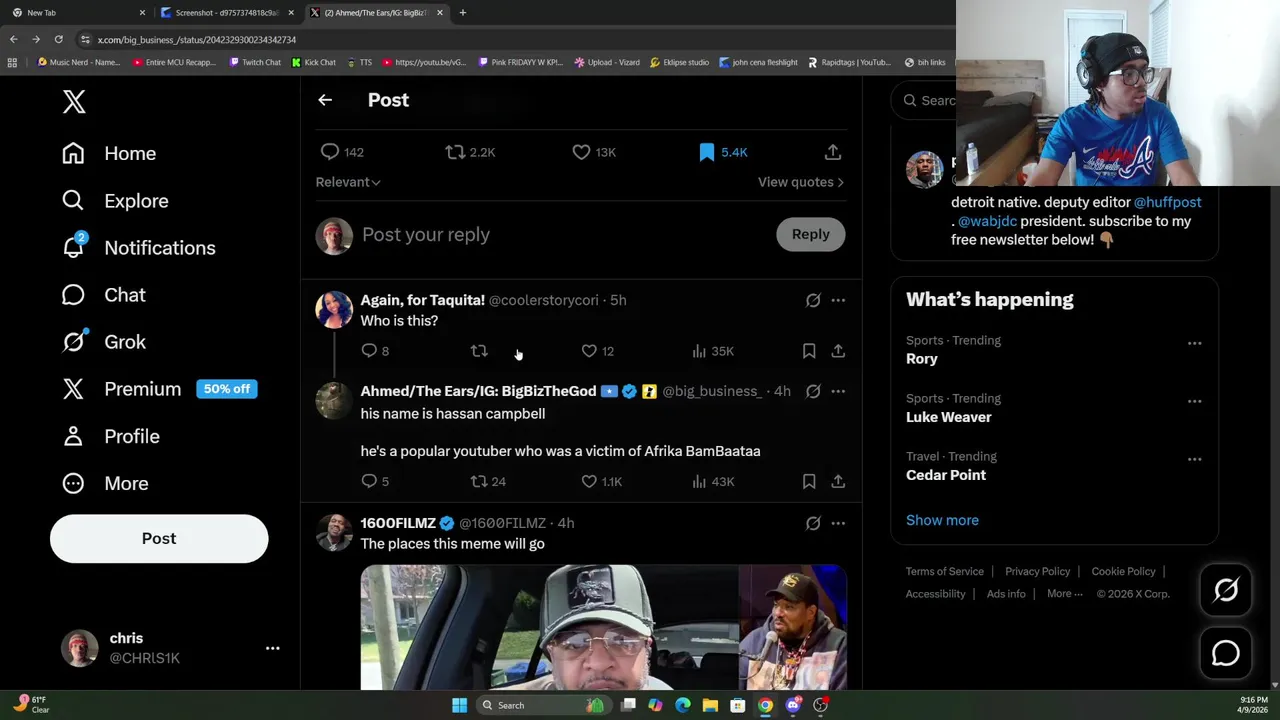The width and height of the screenshot is (1280, 720).
Task: Repost the "Who is this?" comment
Action: 479,351
